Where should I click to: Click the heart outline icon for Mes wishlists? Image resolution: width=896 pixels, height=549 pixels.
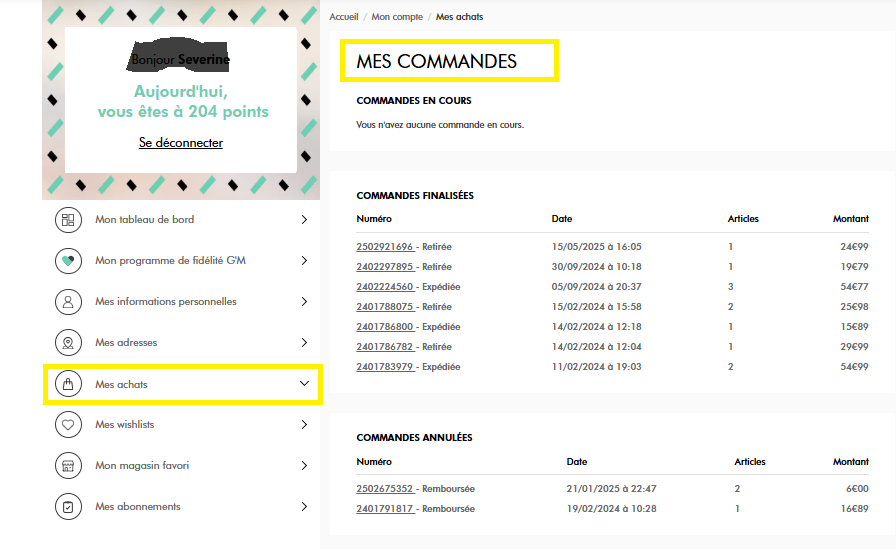click(x=68, y=425)
